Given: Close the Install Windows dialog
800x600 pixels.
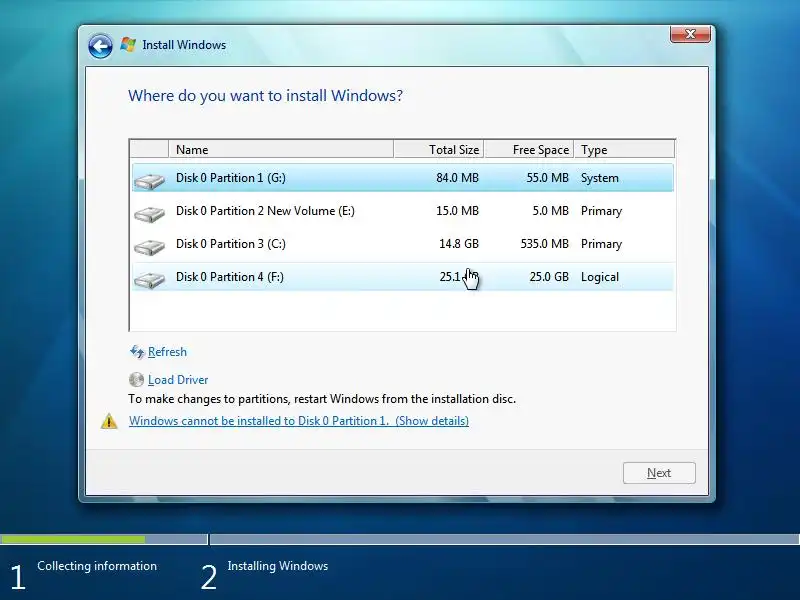Looking at the screenshot, I should click(690, 34).
